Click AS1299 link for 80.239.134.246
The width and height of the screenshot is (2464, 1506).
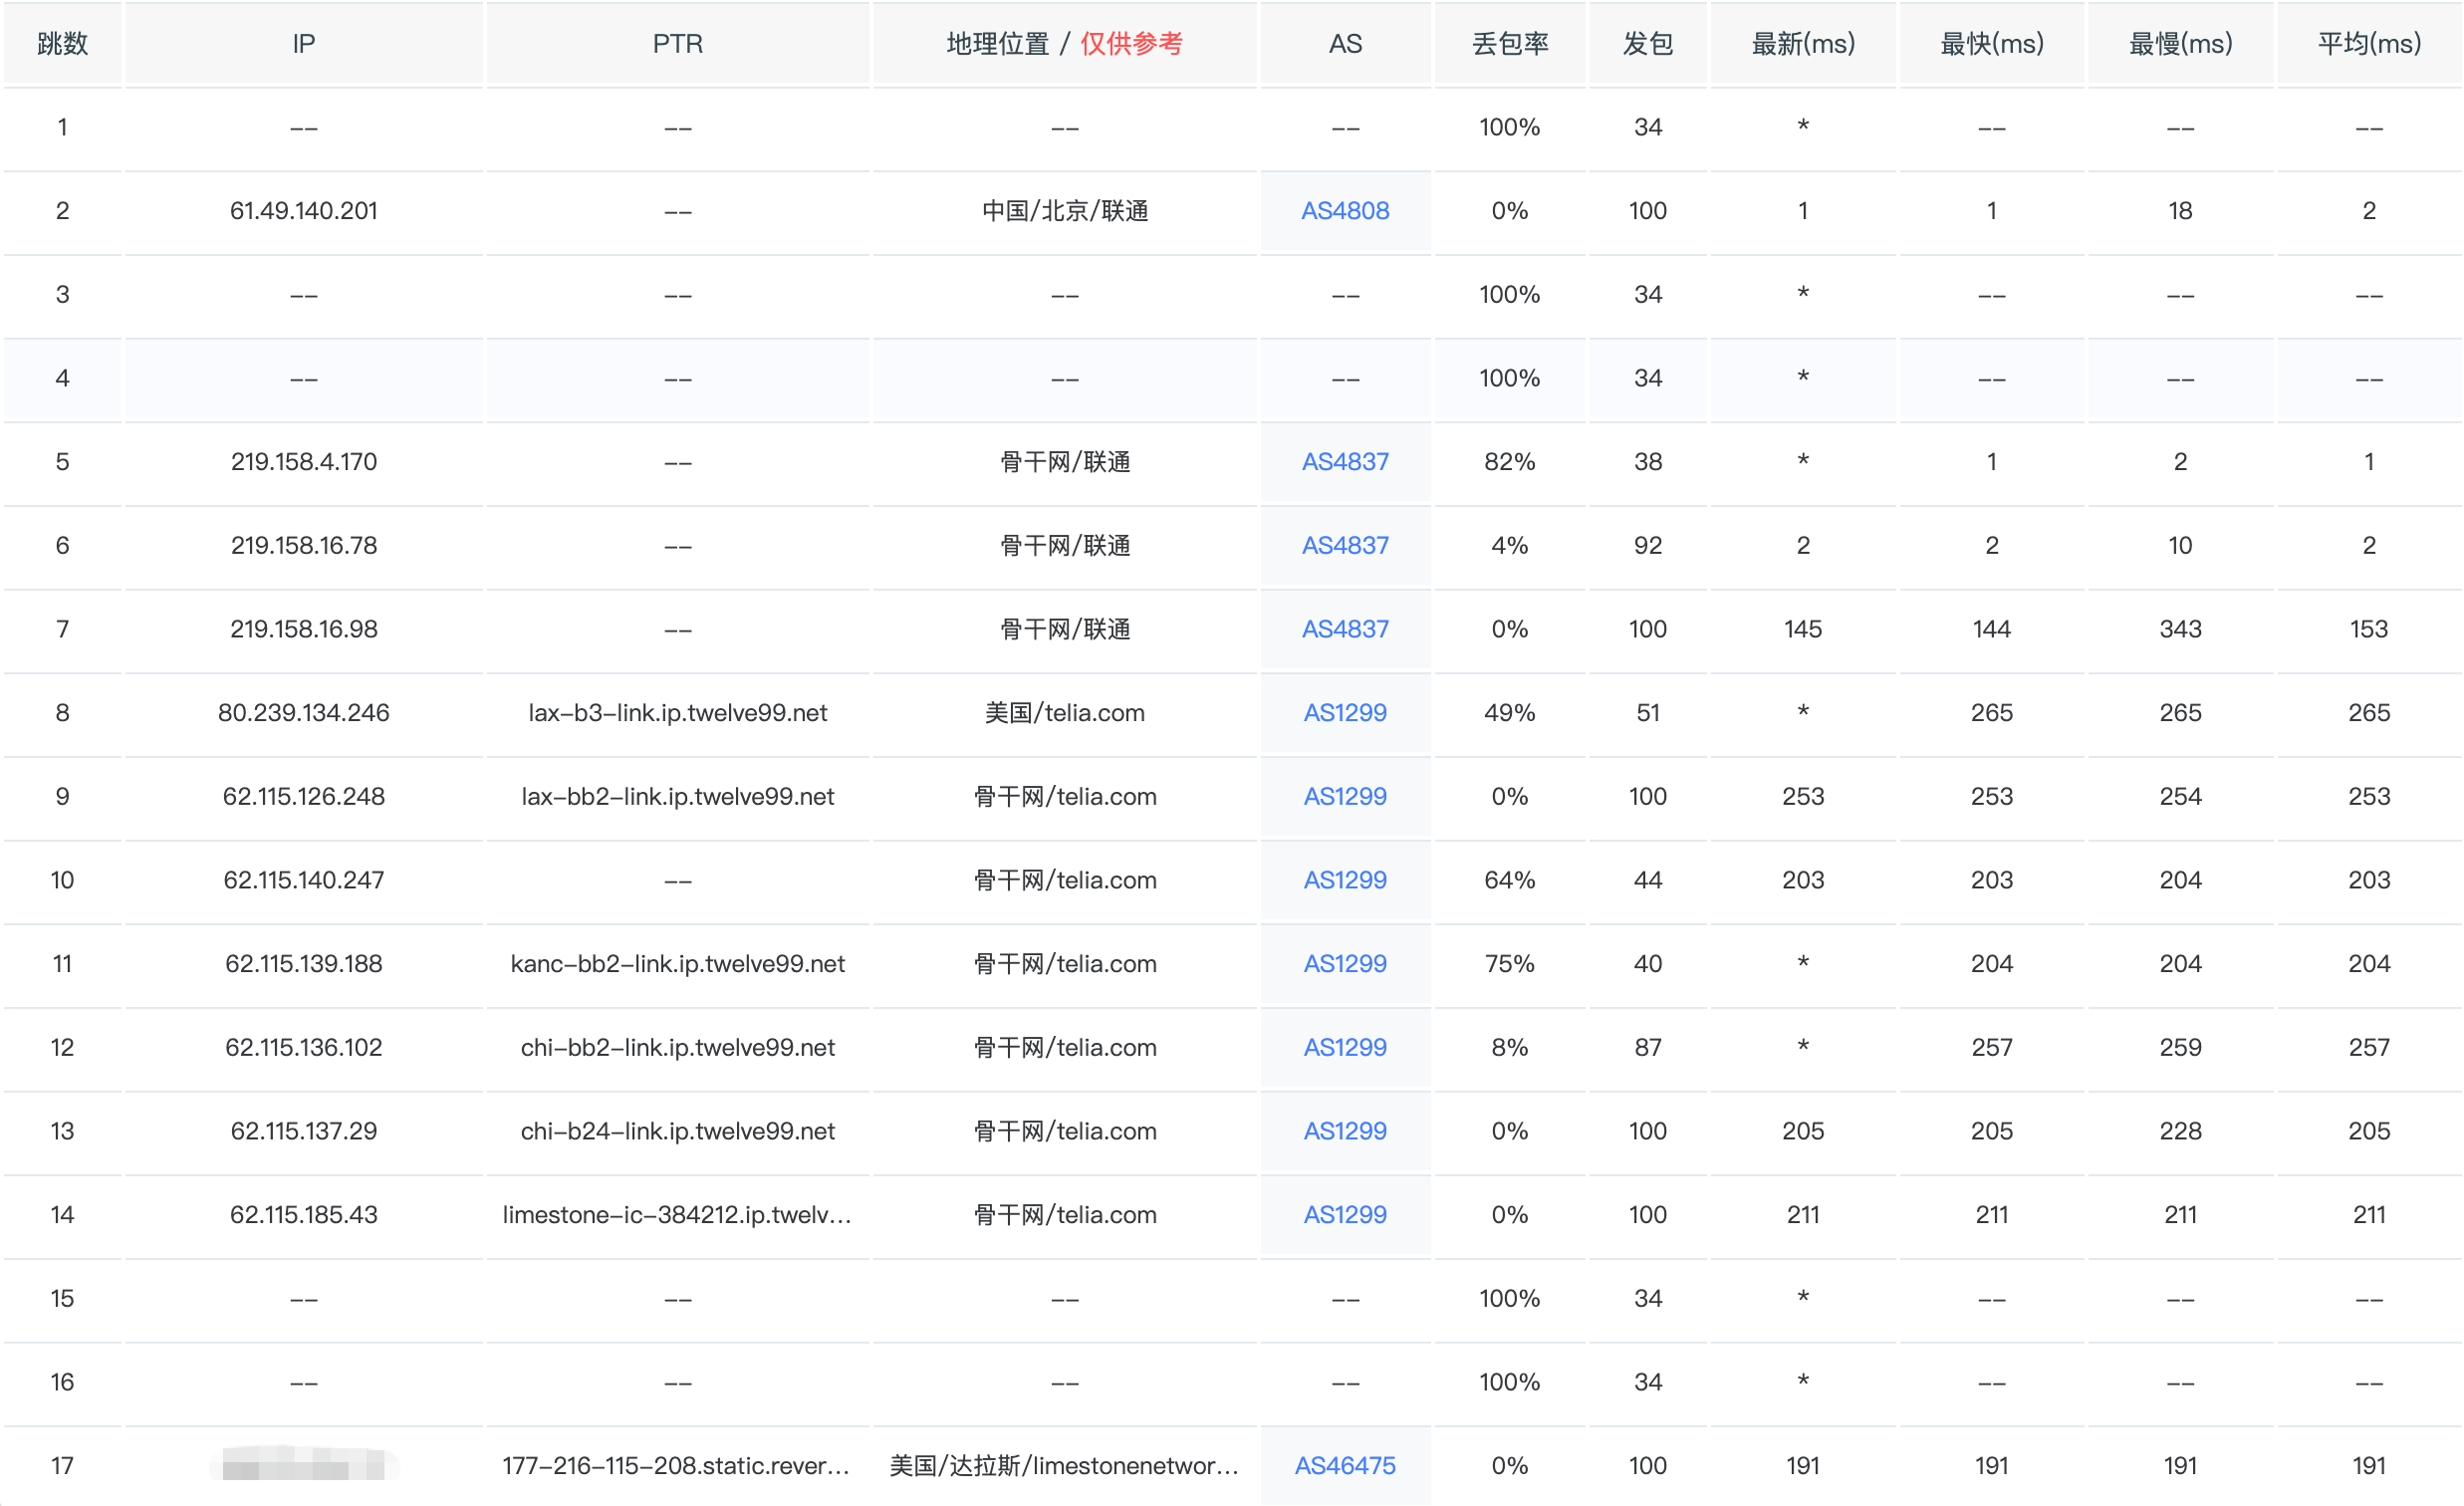click(x=1345, y=713)
